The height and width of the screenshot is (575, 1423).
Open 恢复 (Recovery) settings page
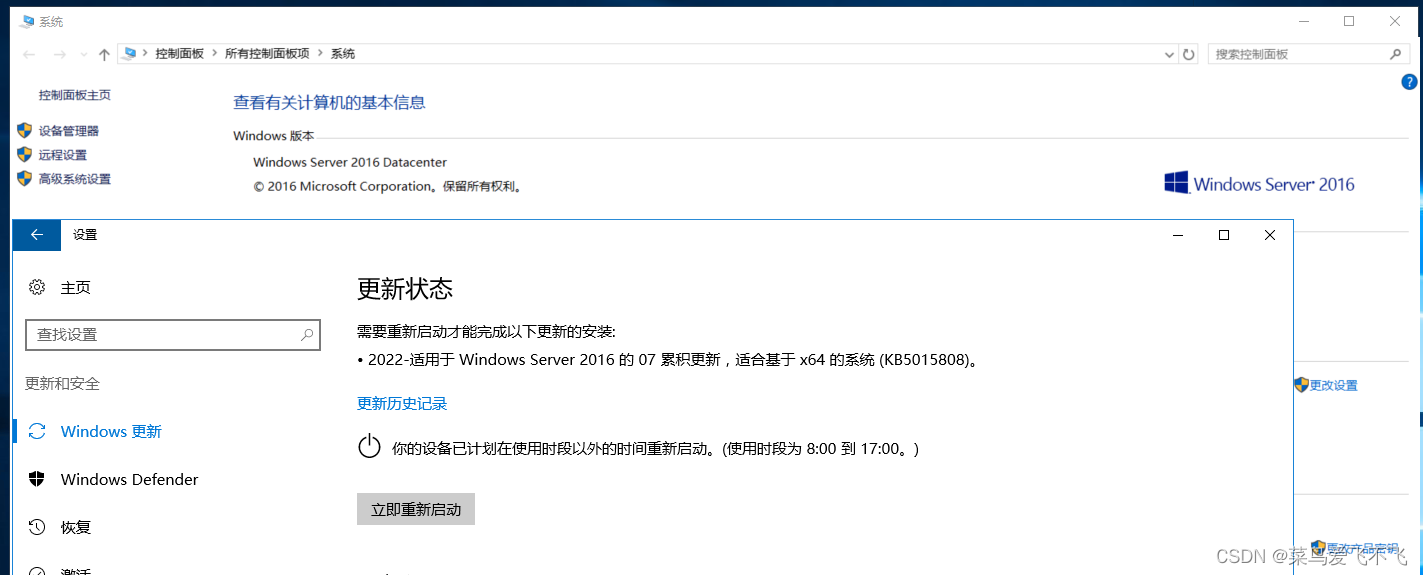click(76, 527)
